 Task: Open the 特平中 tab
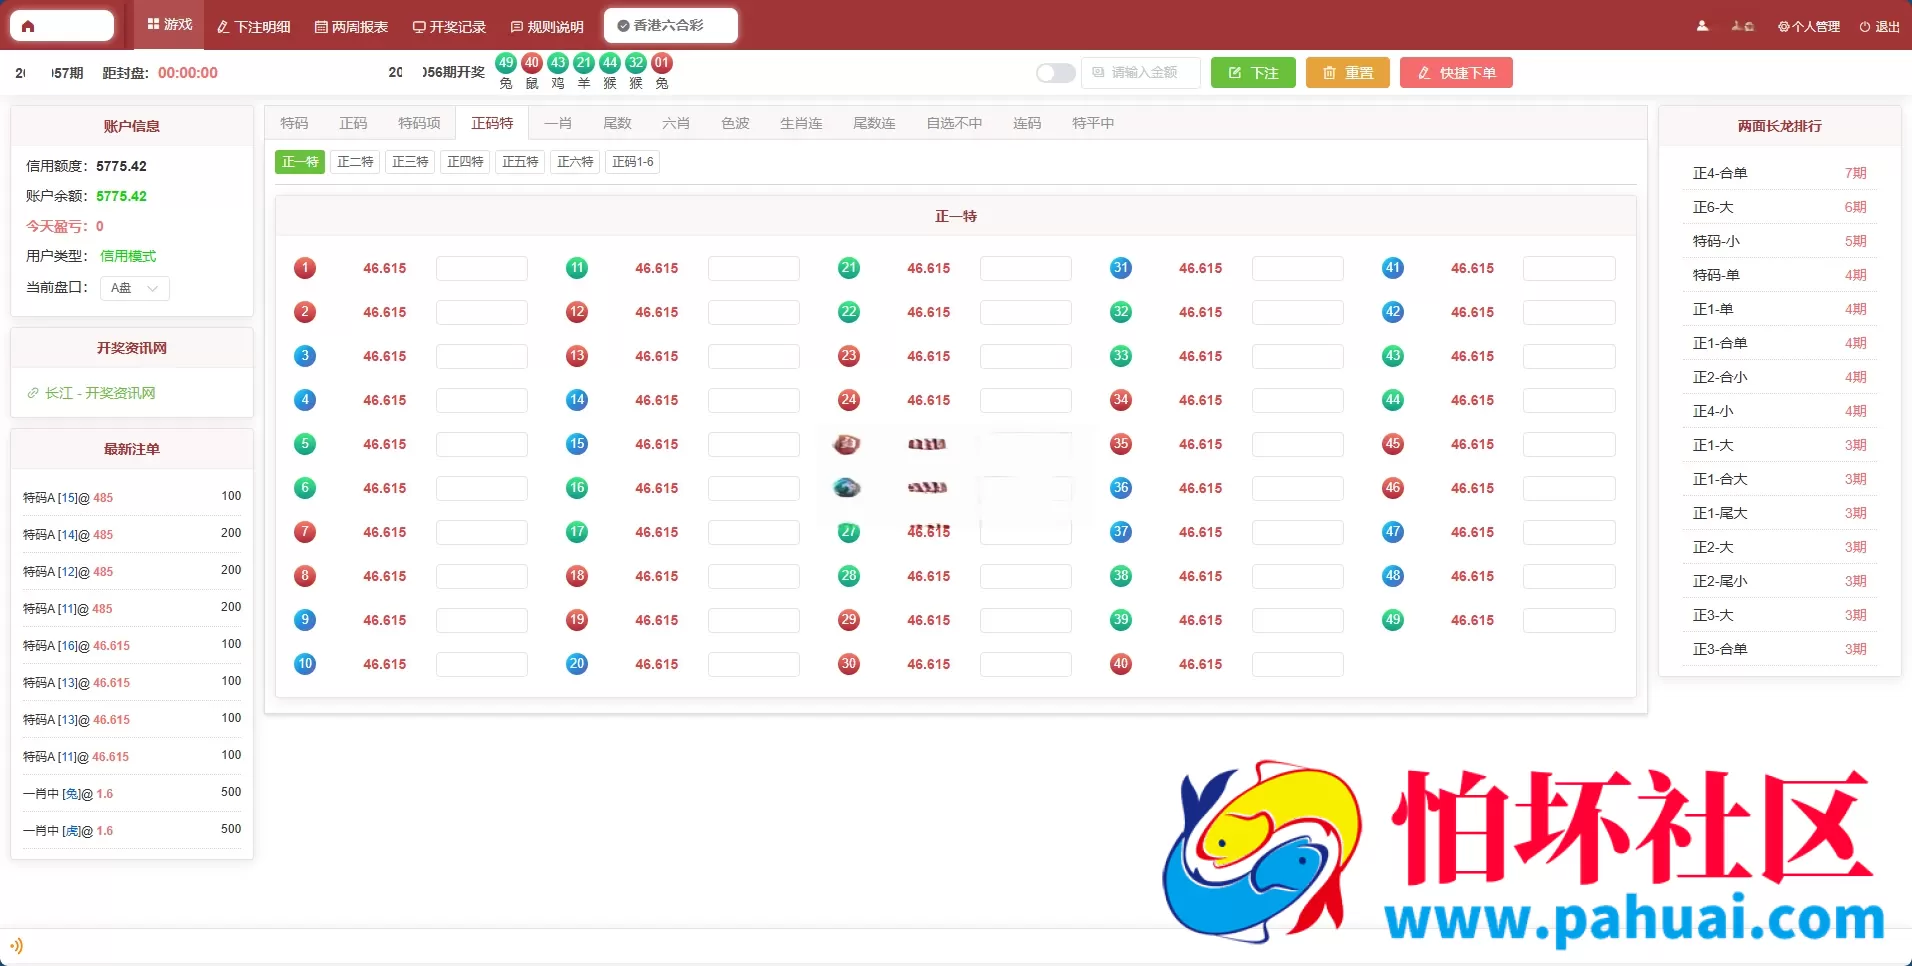pos(1093,123)
